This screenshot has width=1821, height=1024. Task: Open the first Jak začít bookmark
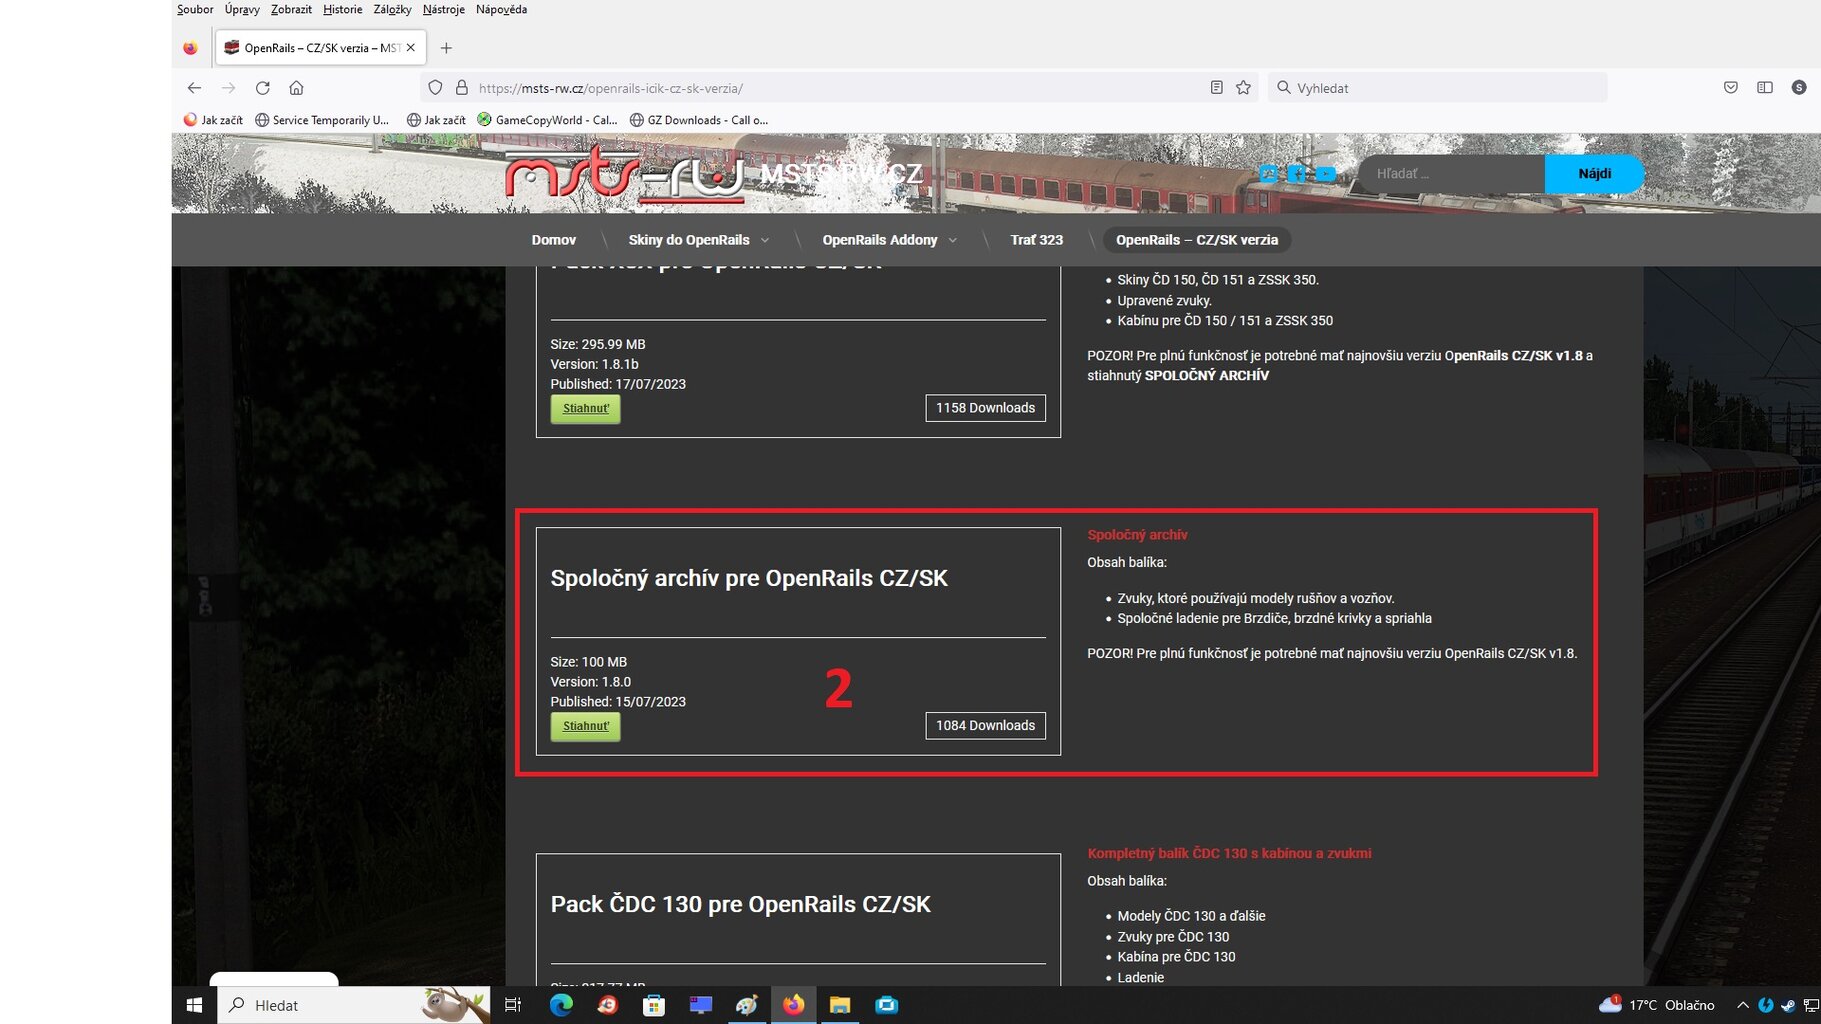tap(213, 120)
